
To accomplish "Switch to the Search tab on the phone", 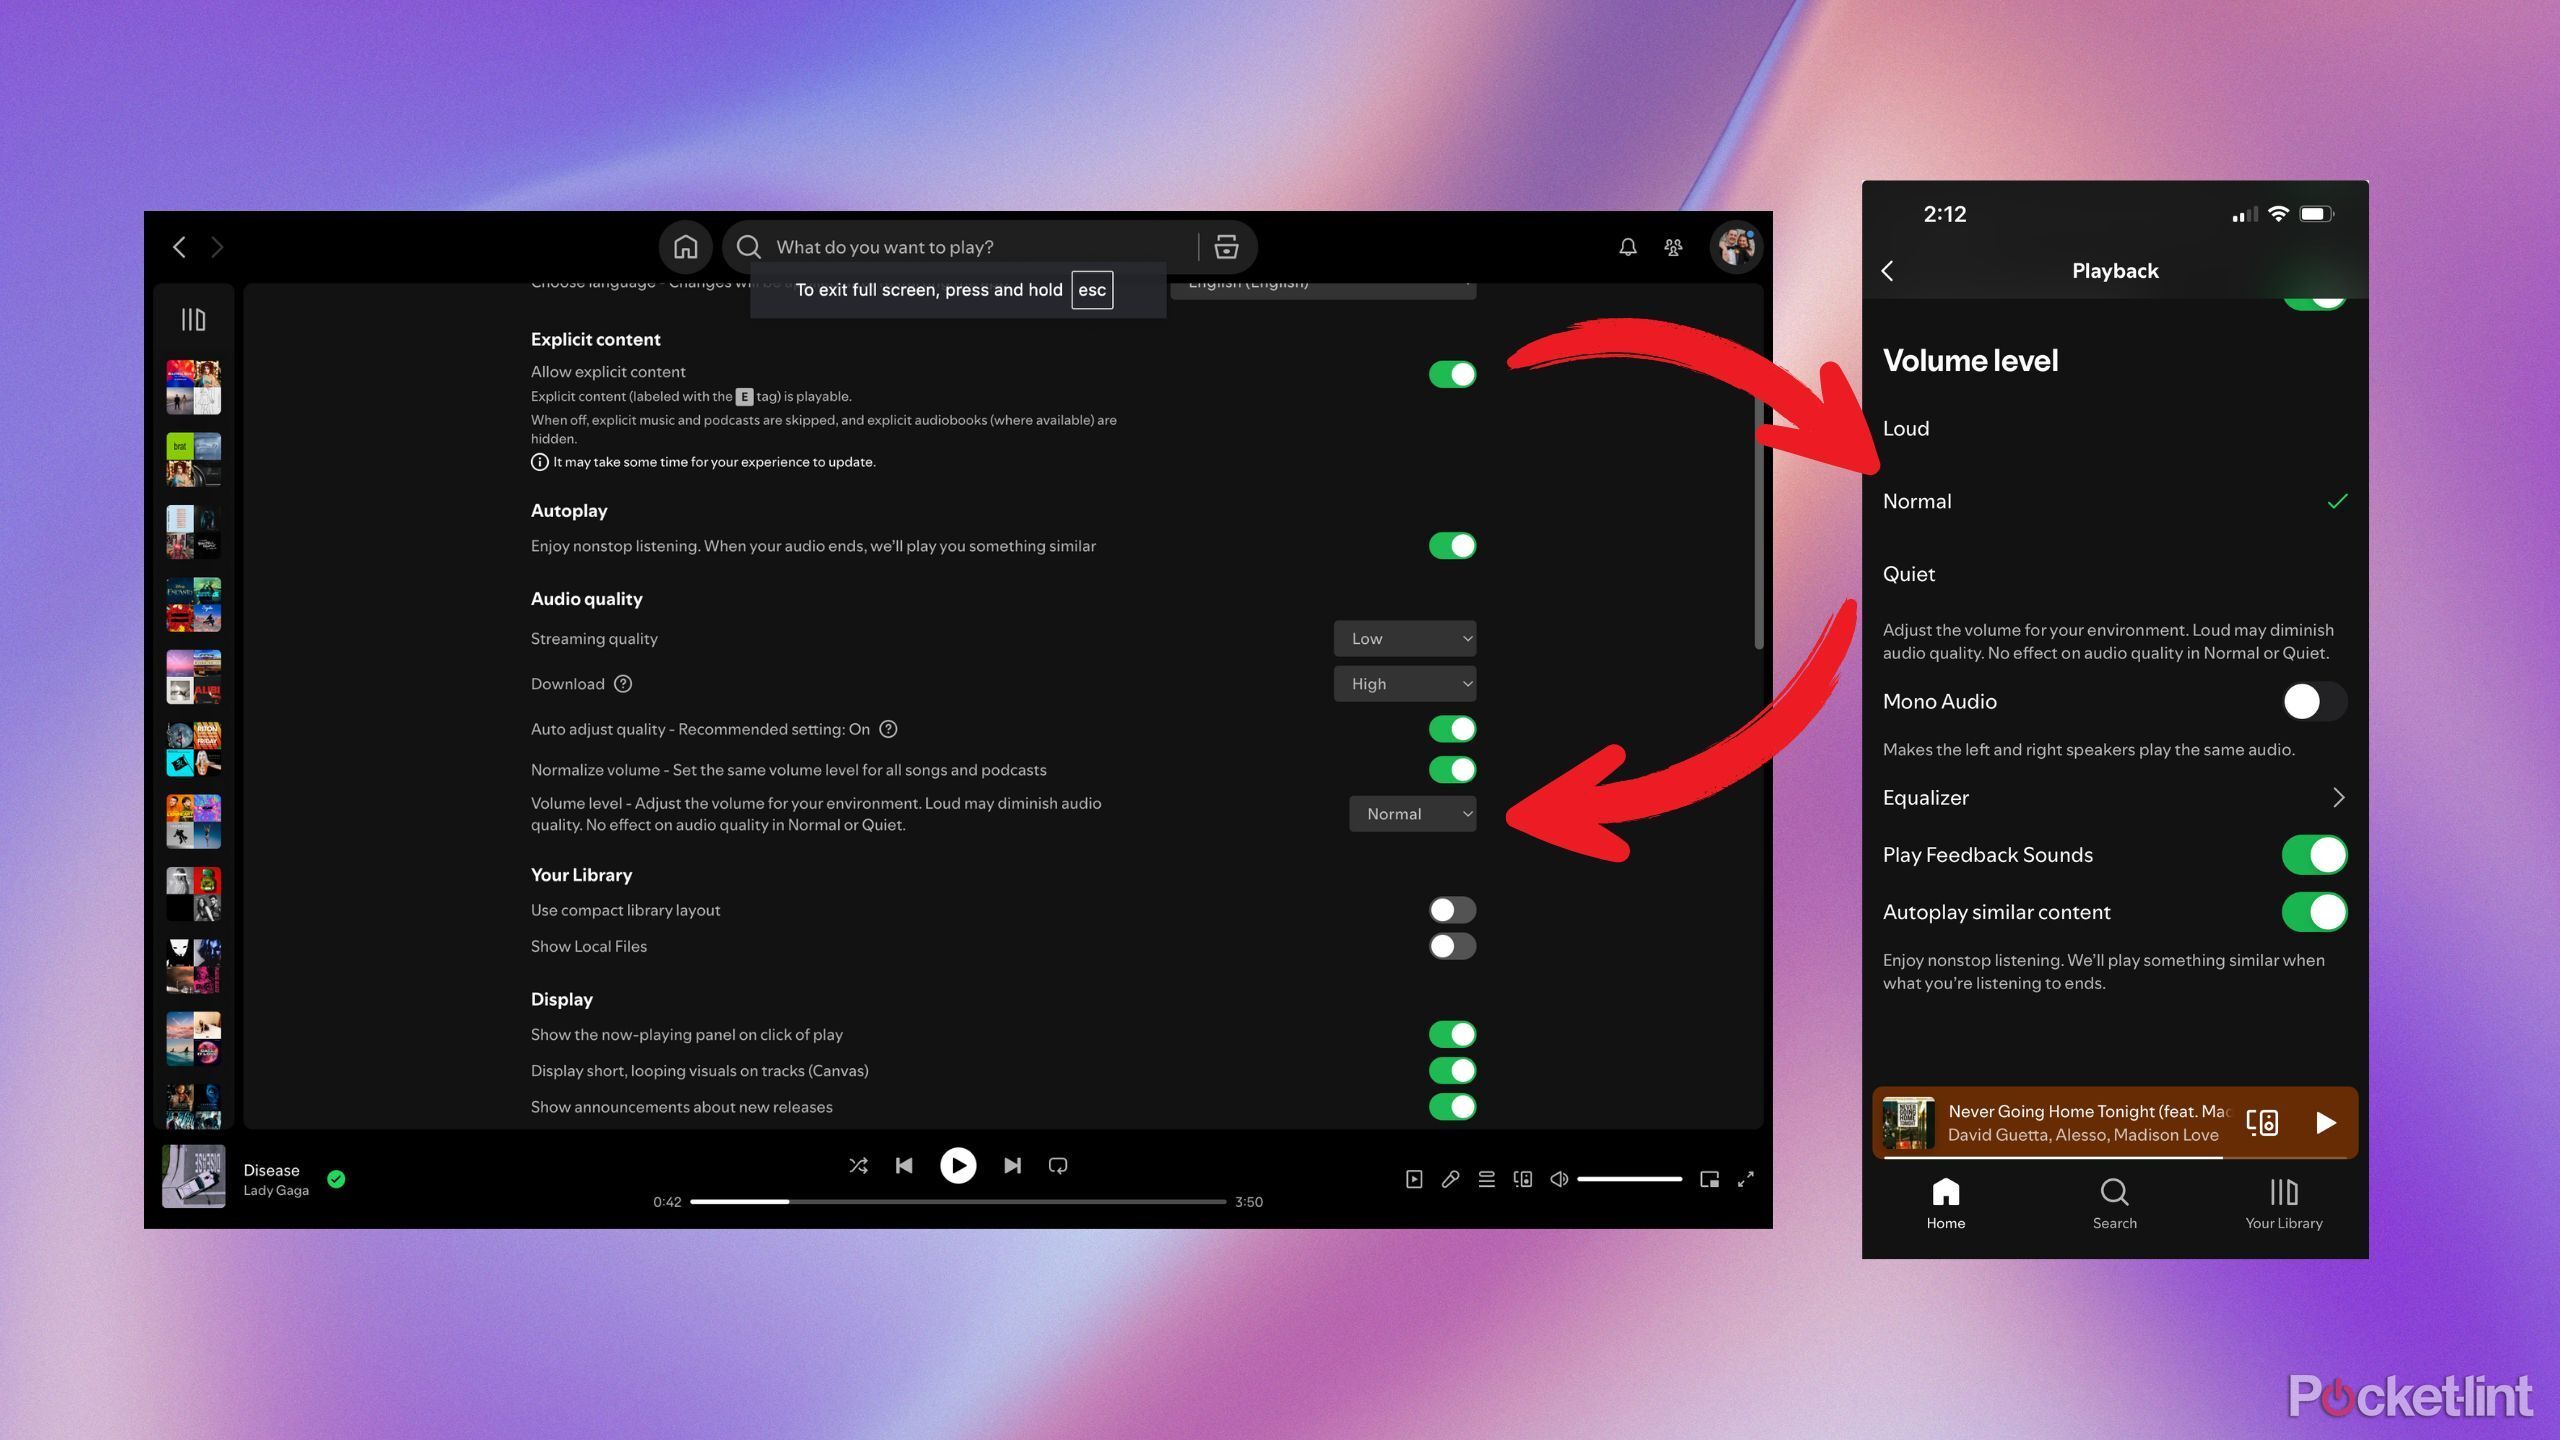I will coord(2114,1203).
